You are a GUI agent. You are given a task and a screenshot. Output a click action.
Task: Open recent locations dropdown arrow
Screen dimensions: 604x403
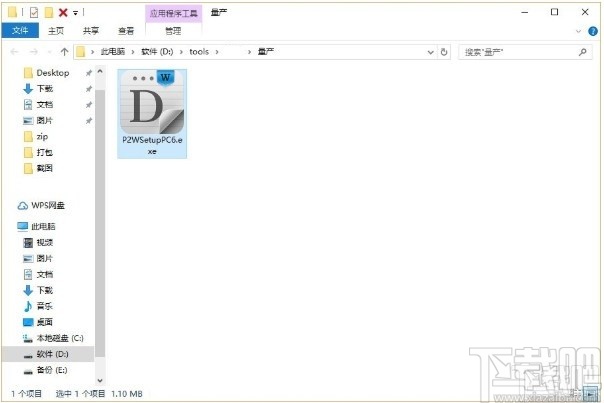coord(49,52)
